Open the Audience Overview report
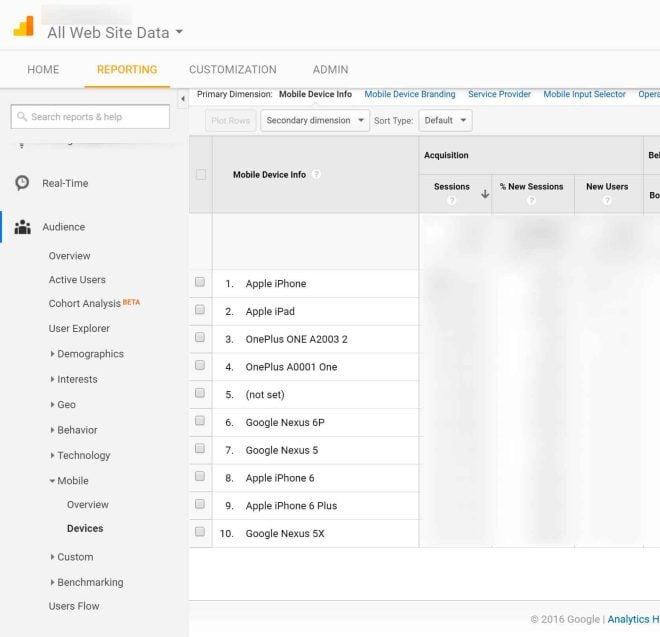This screenshot has height=637, width=660. tap(69, 256)
